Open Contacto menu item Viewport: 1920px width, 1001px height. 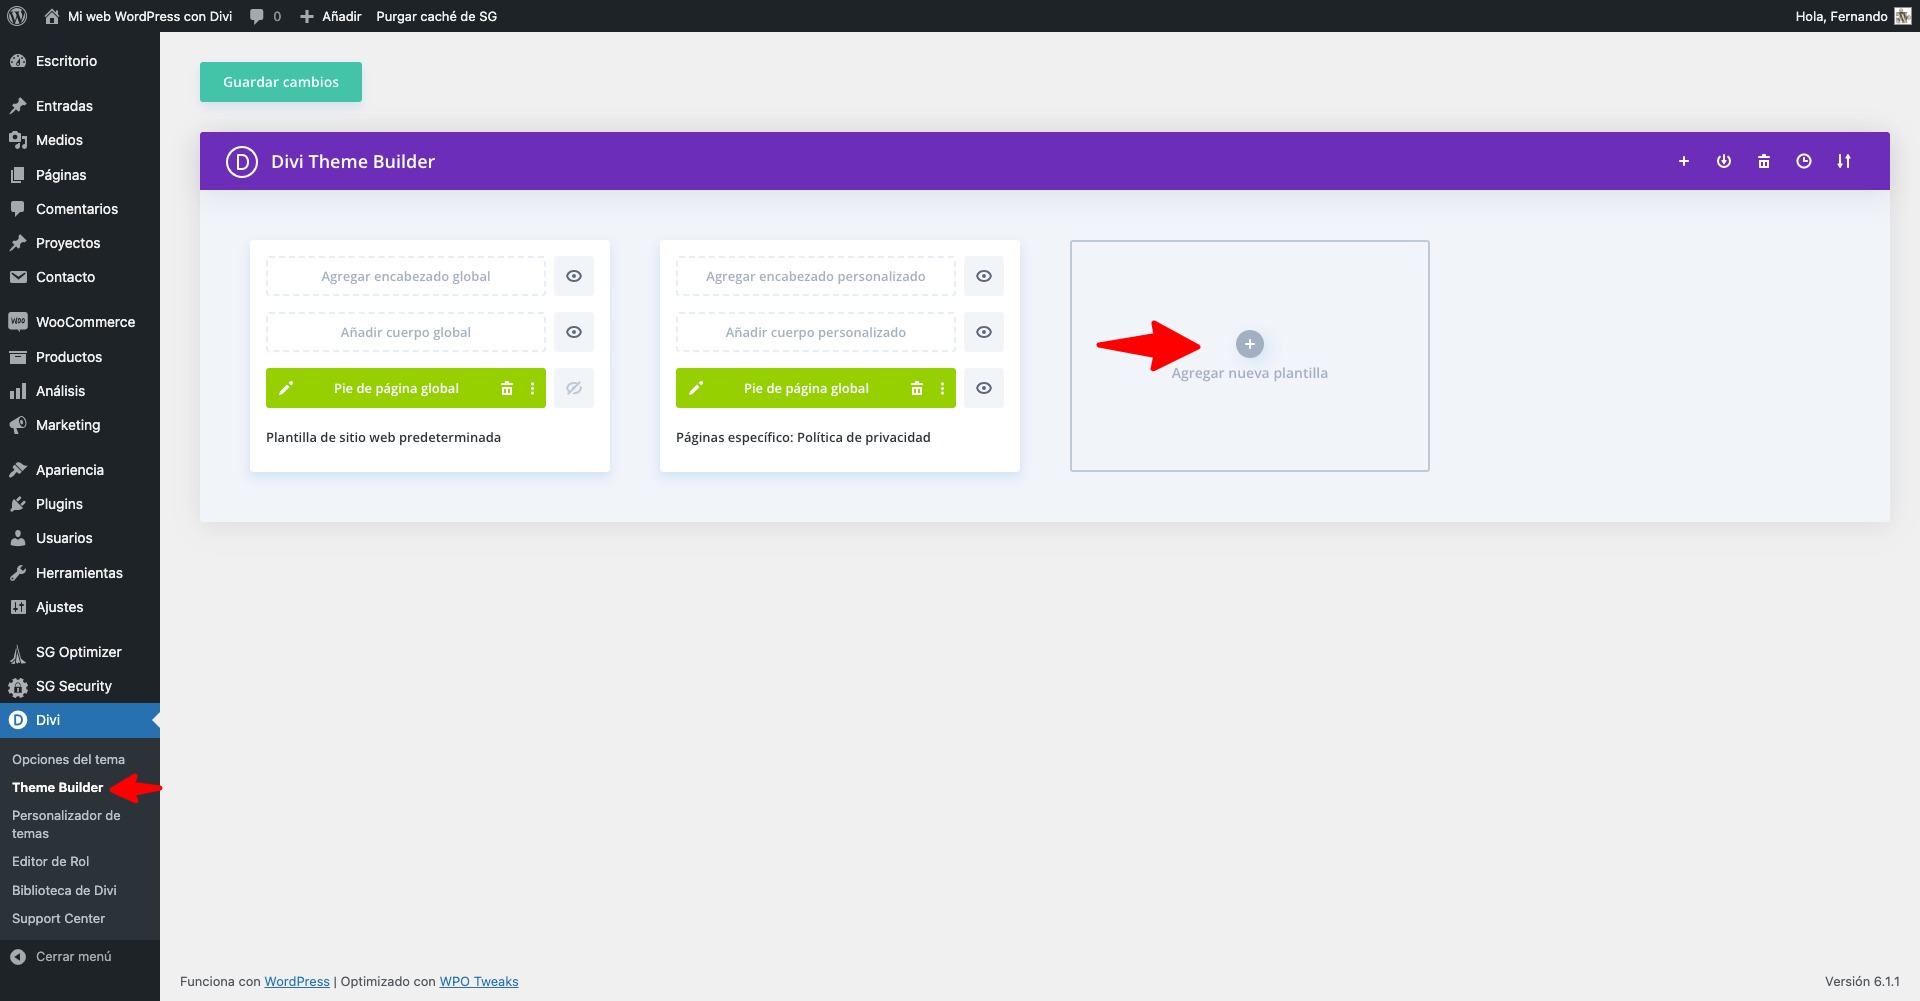(80, 277)
